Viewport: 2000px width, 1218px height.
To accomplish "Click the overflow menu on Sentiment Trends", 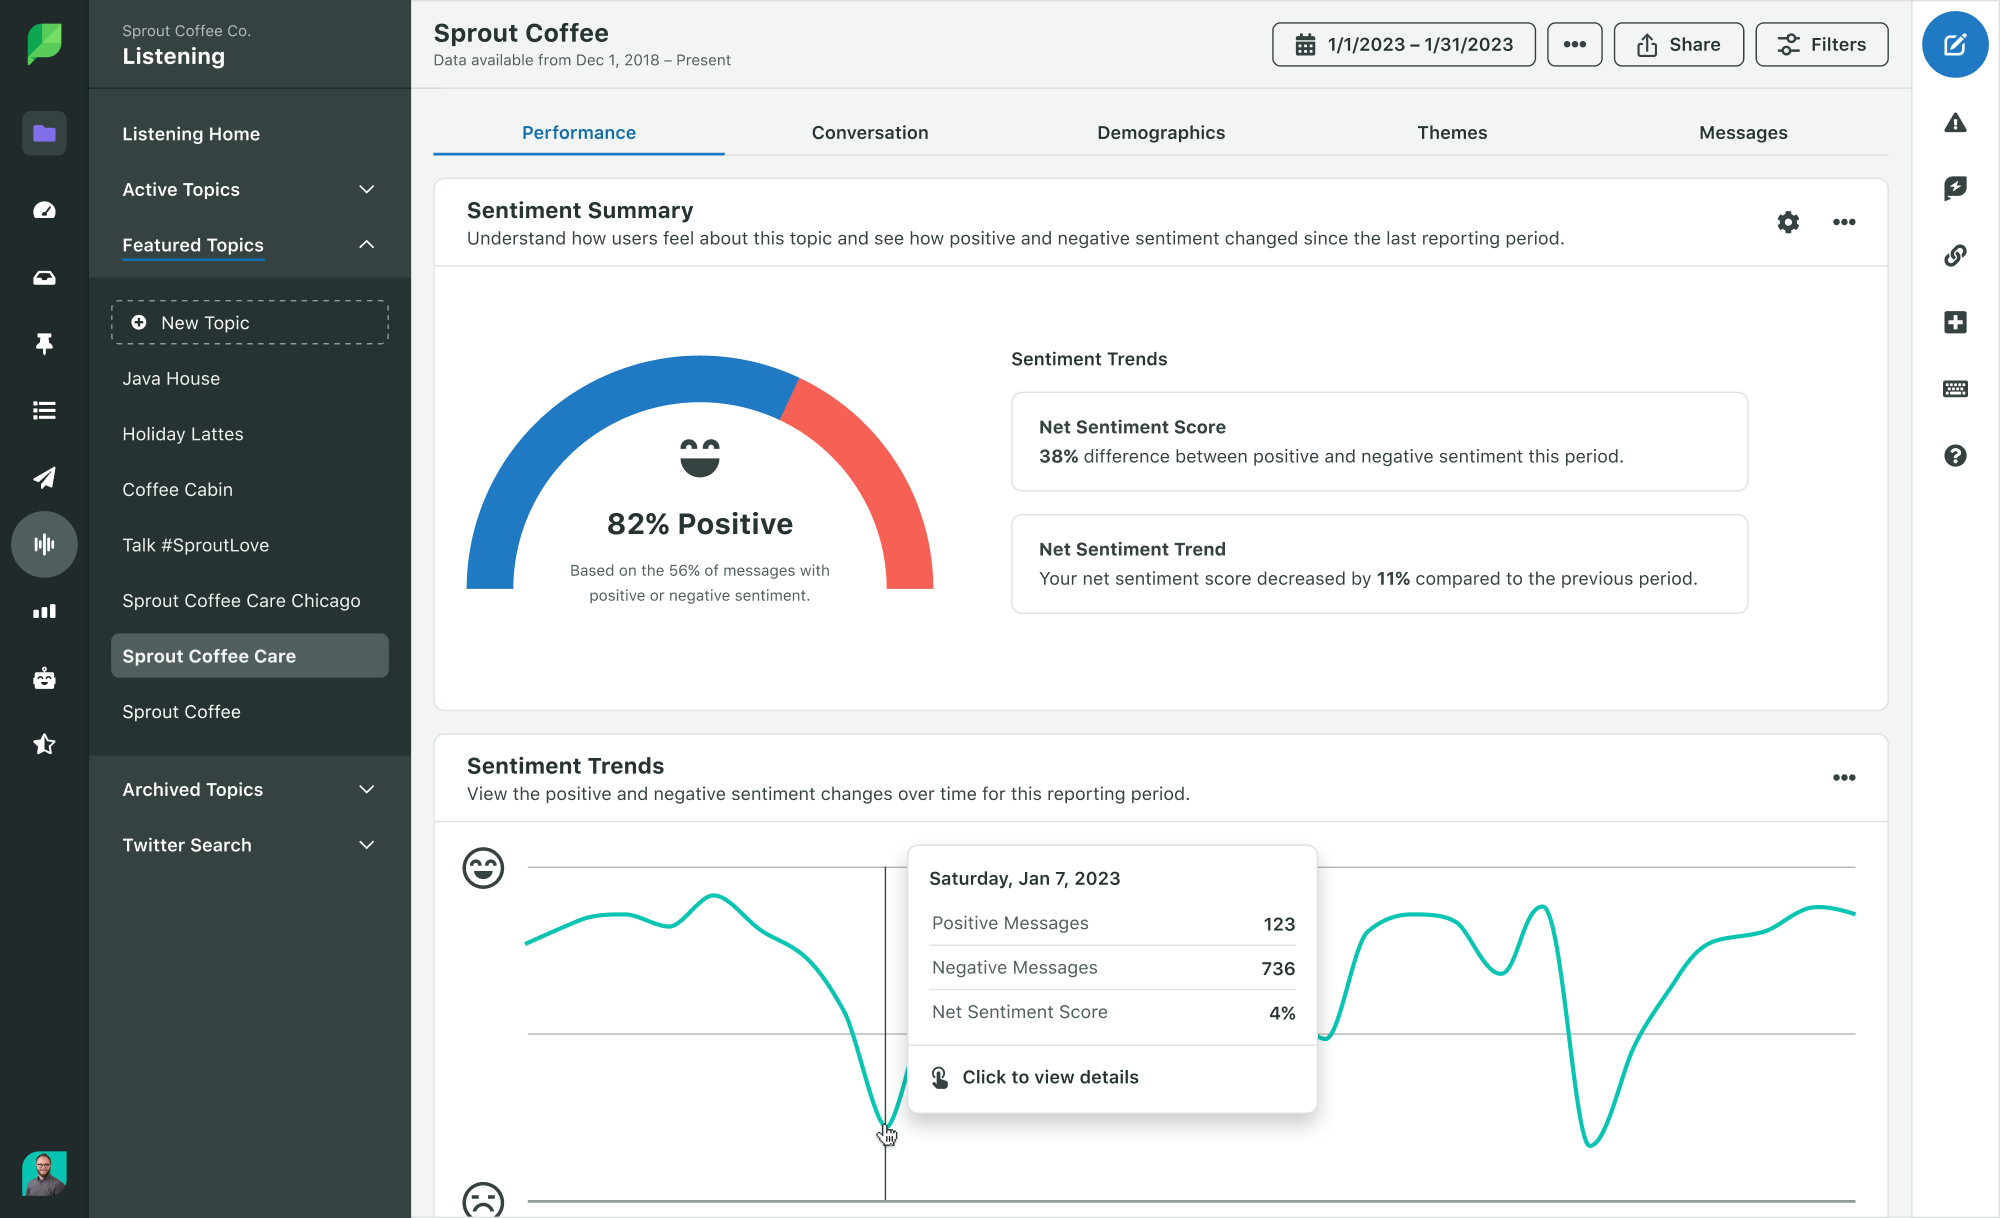I will click(1843, 775).
